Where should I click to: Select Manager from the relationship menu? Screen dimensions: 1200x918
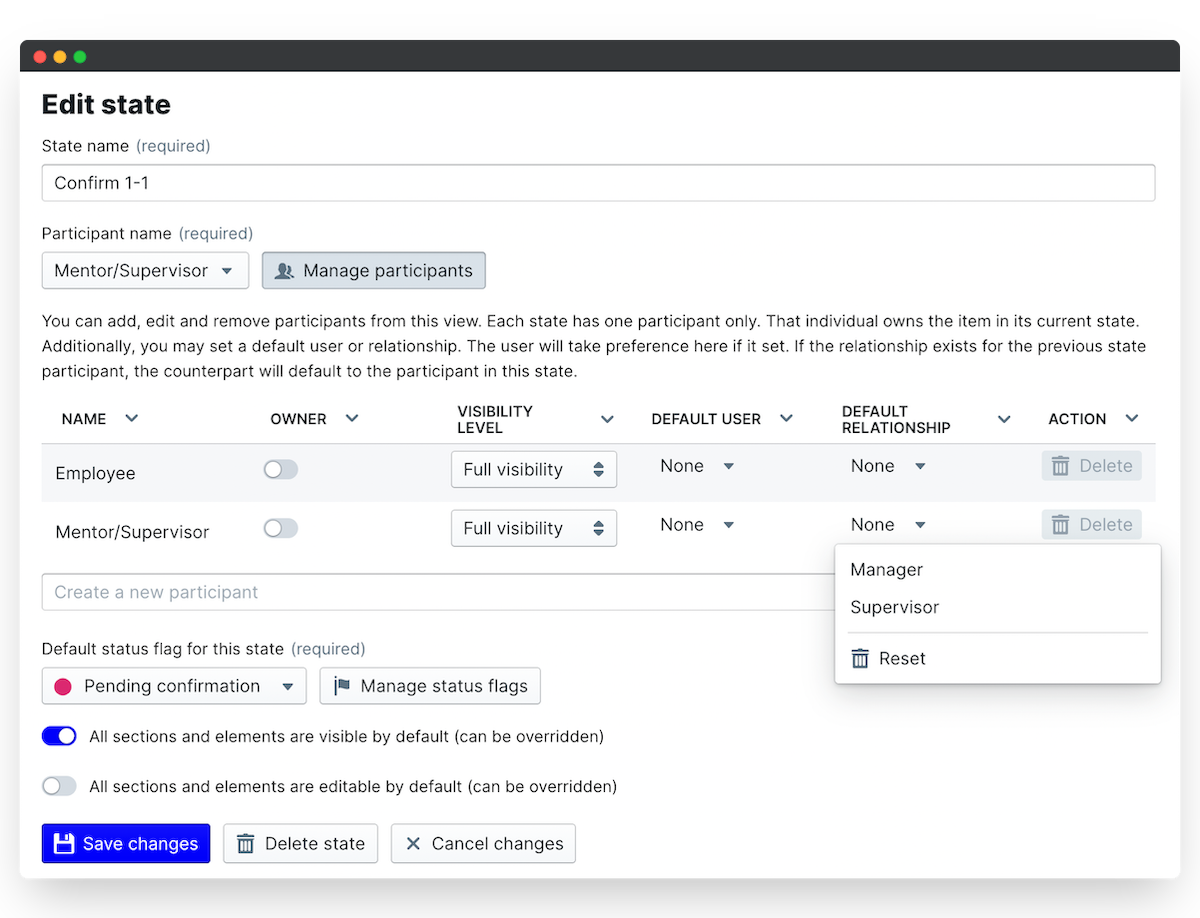pos(998,570)
